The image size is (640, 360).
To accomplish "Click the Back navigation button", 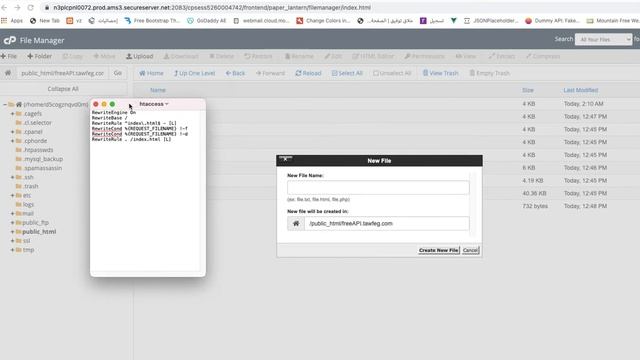I will [235, 73].
